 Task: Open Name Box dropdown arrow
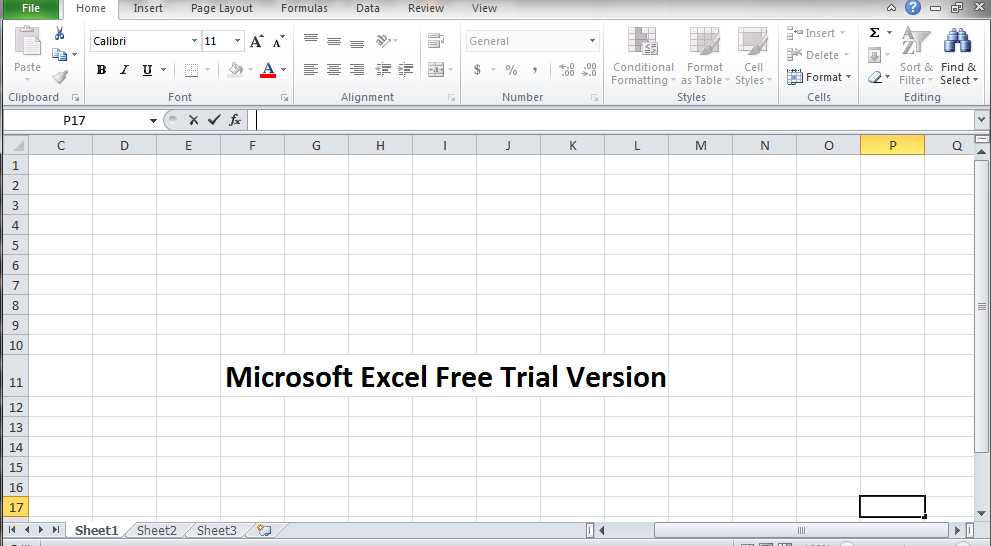(x=153, y=121)
